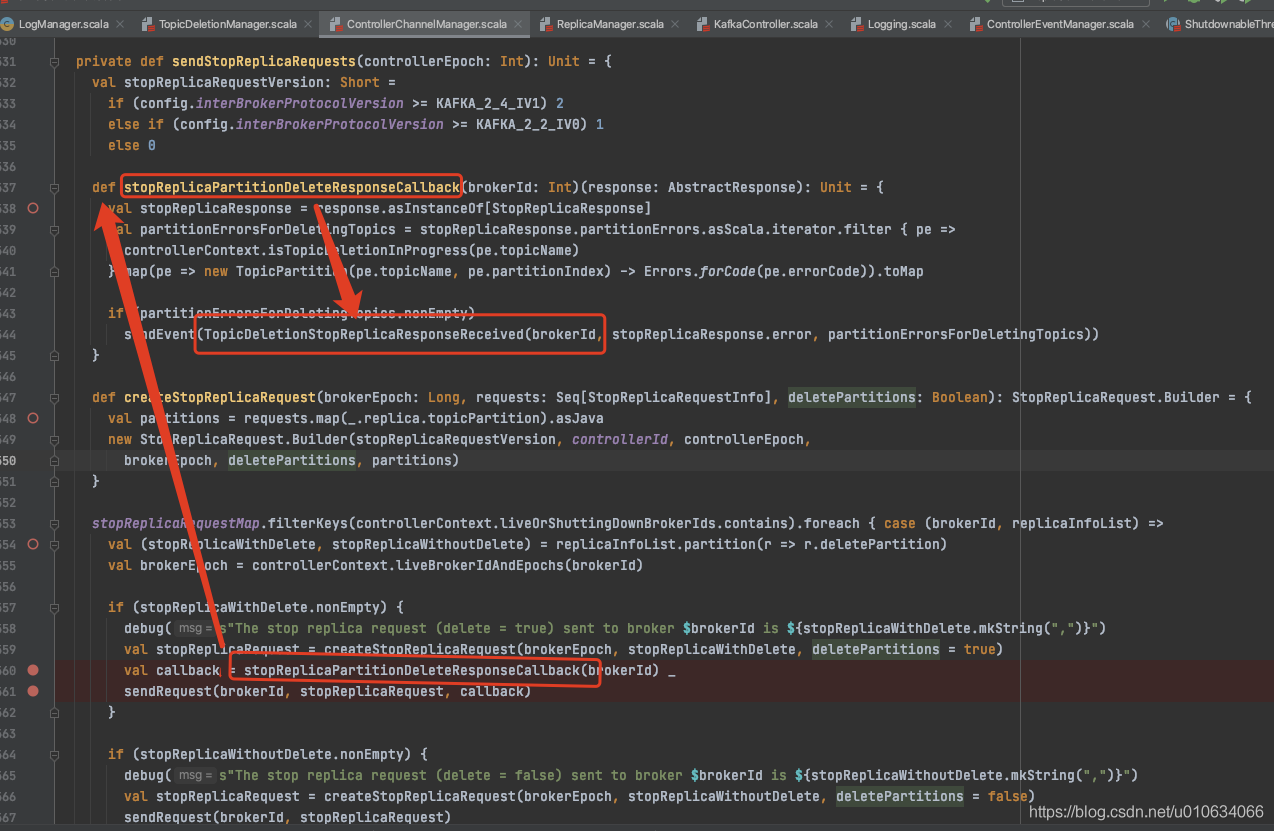This screenshot has height=831, width=1274.
Task: Click 'deletePartitions = false' named argument
Action: 932,796
